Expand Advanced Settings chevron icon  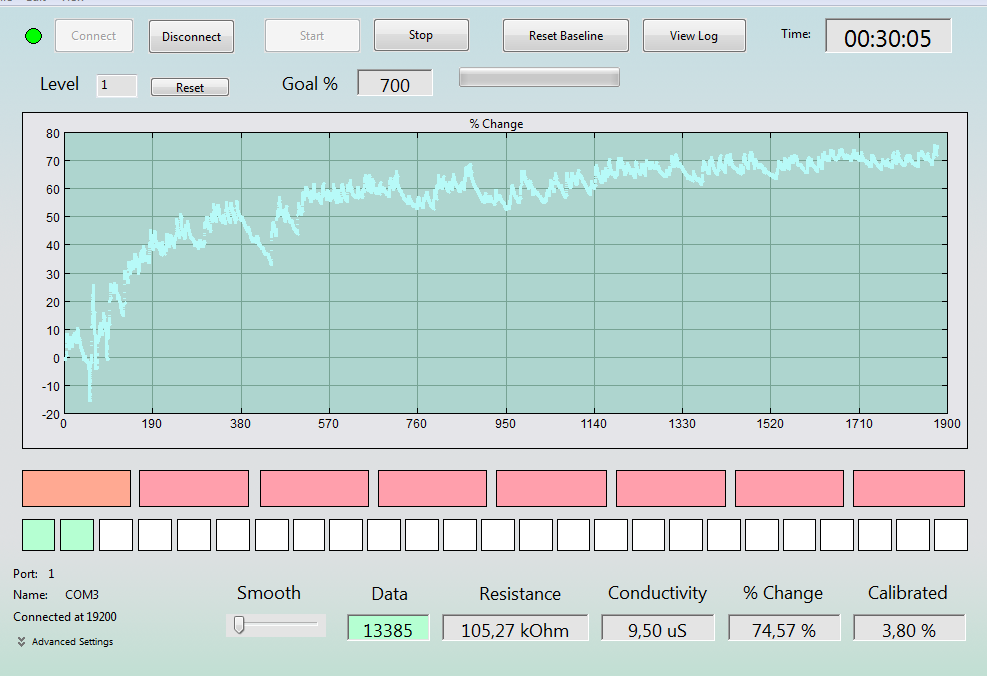[21, 641]
